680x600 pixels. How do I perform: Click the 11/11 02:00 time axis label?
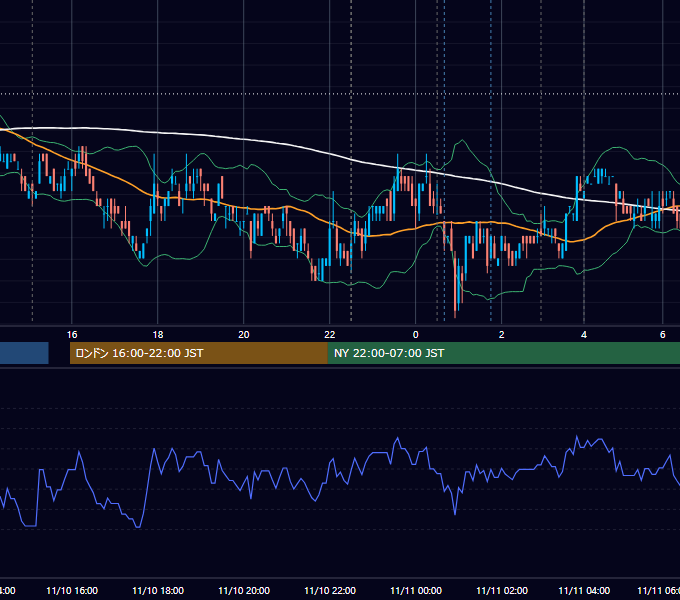(502, 590)
